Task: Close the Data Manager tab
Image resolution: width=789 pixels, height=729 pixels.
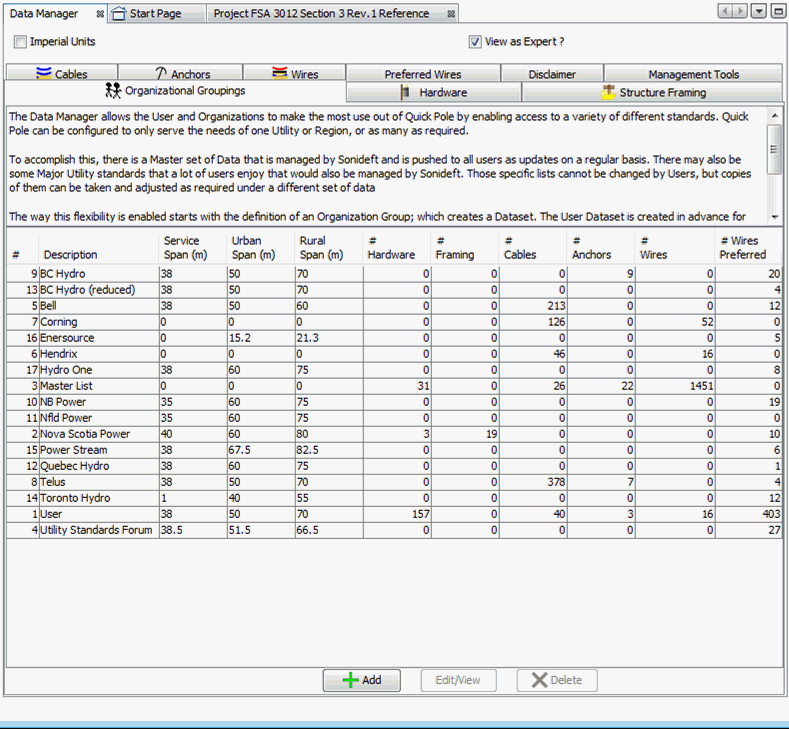Action: click(100, 14)
